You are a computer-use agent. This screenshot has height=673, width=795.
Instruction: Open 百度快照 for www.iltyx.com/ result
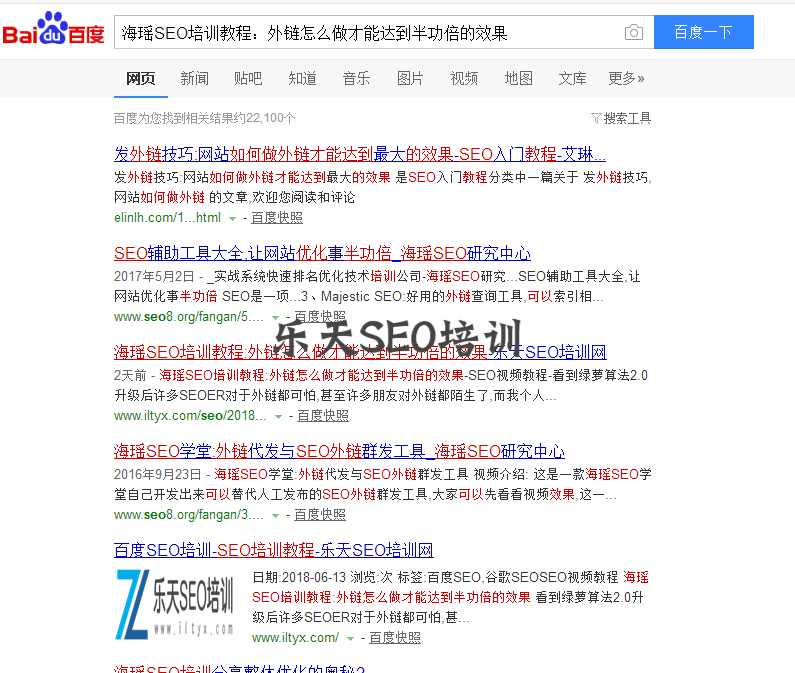click(394, 637)
